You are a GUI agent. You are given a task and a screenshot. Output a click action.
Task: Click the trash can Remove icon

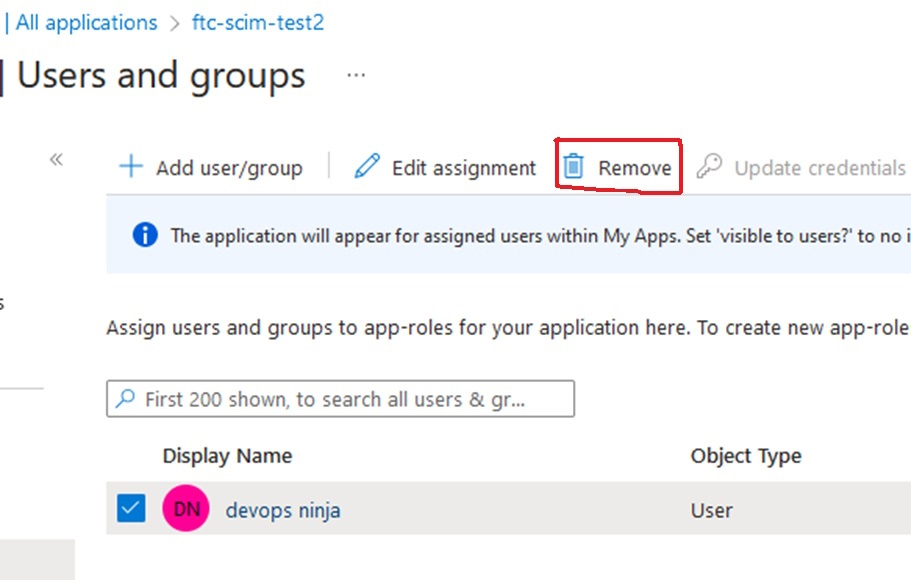tap(573, 167)
